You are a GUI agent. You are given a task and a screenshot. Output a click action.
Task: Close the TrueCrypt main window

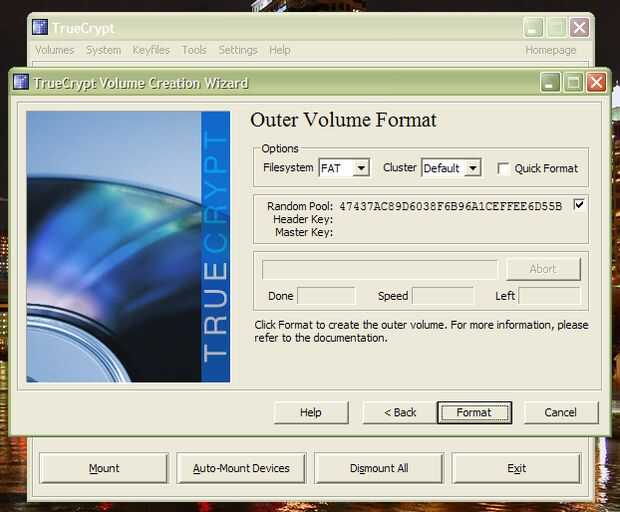pos(579,27)
